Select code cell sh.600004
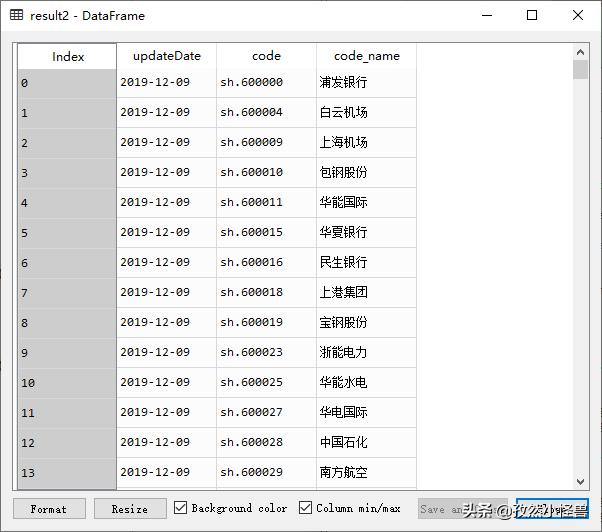The image size is (602, 532). point(266,112)
